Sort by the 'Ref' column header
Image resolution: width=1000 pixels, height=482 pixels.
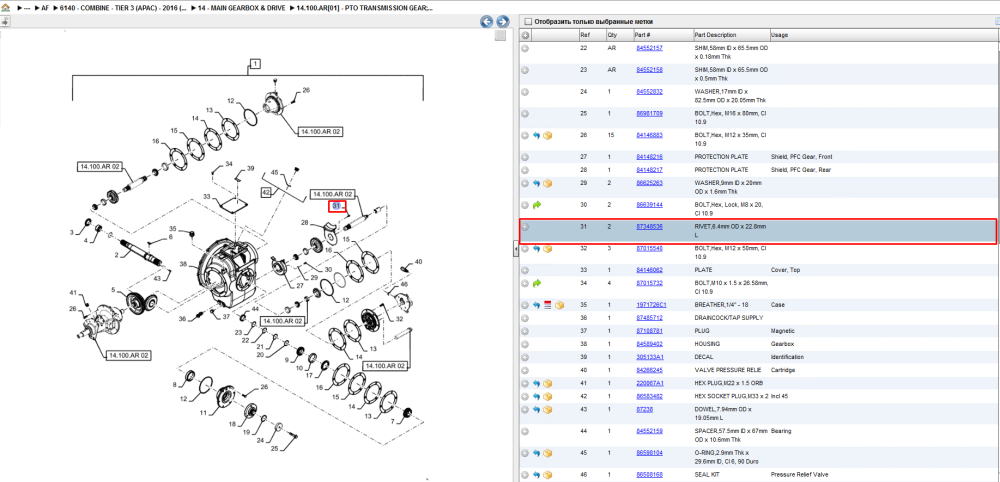coord(585,34)
